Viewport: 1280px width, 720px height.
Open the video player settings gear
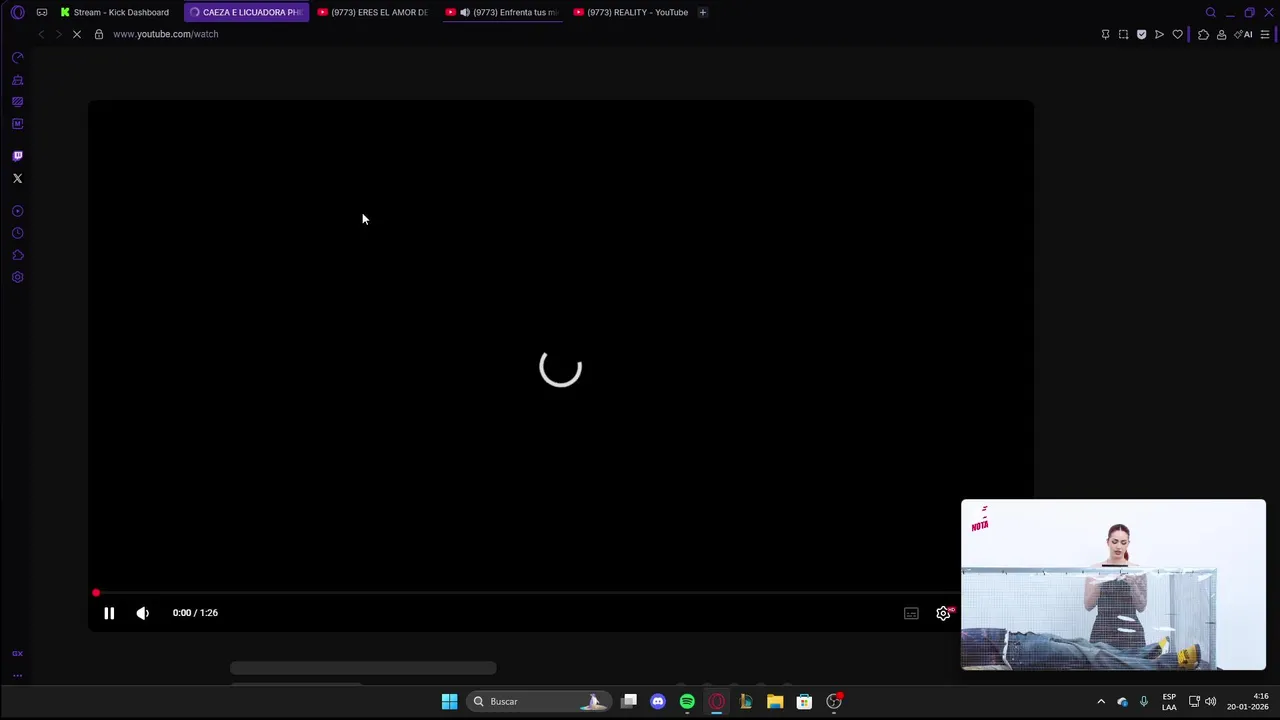click(943, 613)
